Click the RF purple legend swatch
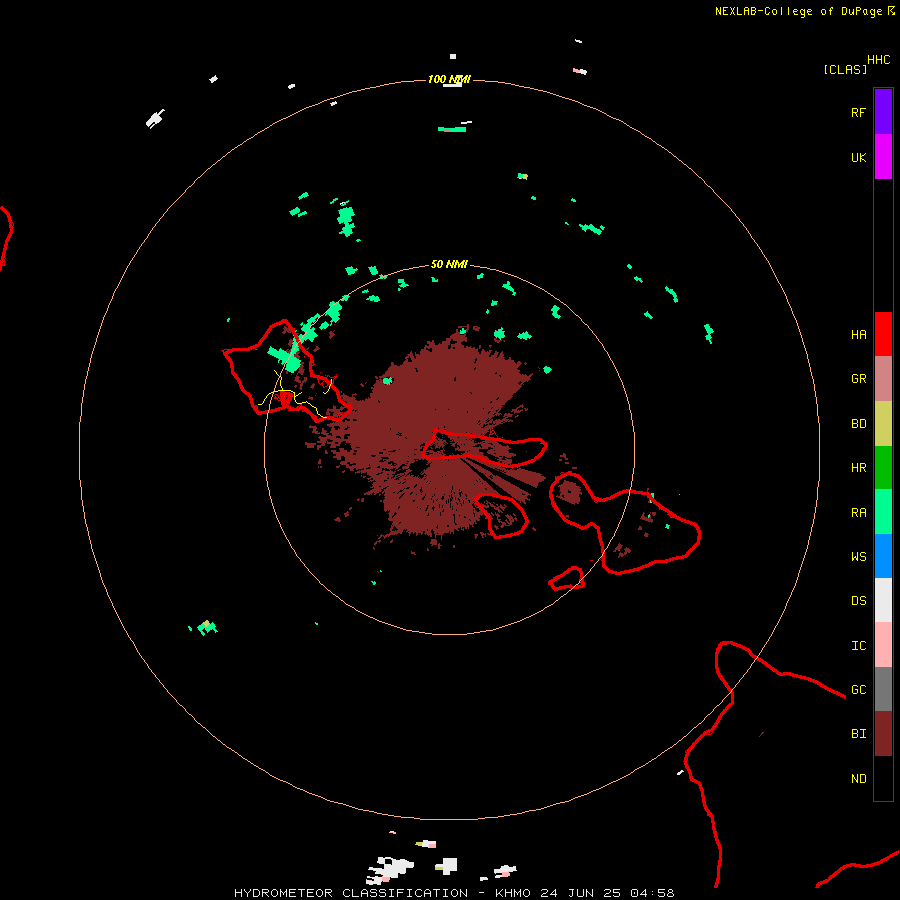900x900 pixels. click(883, 112)
